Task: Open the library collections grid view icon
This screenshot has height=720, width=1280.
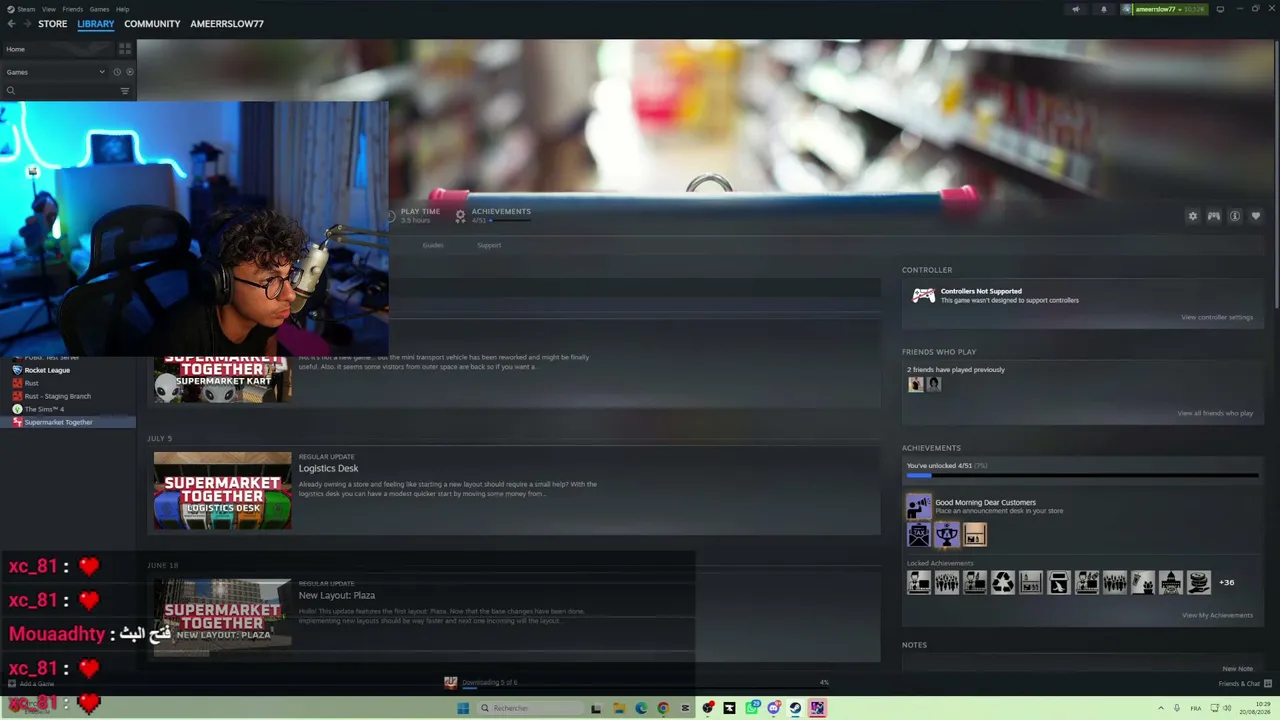Action: pos(125,48)
